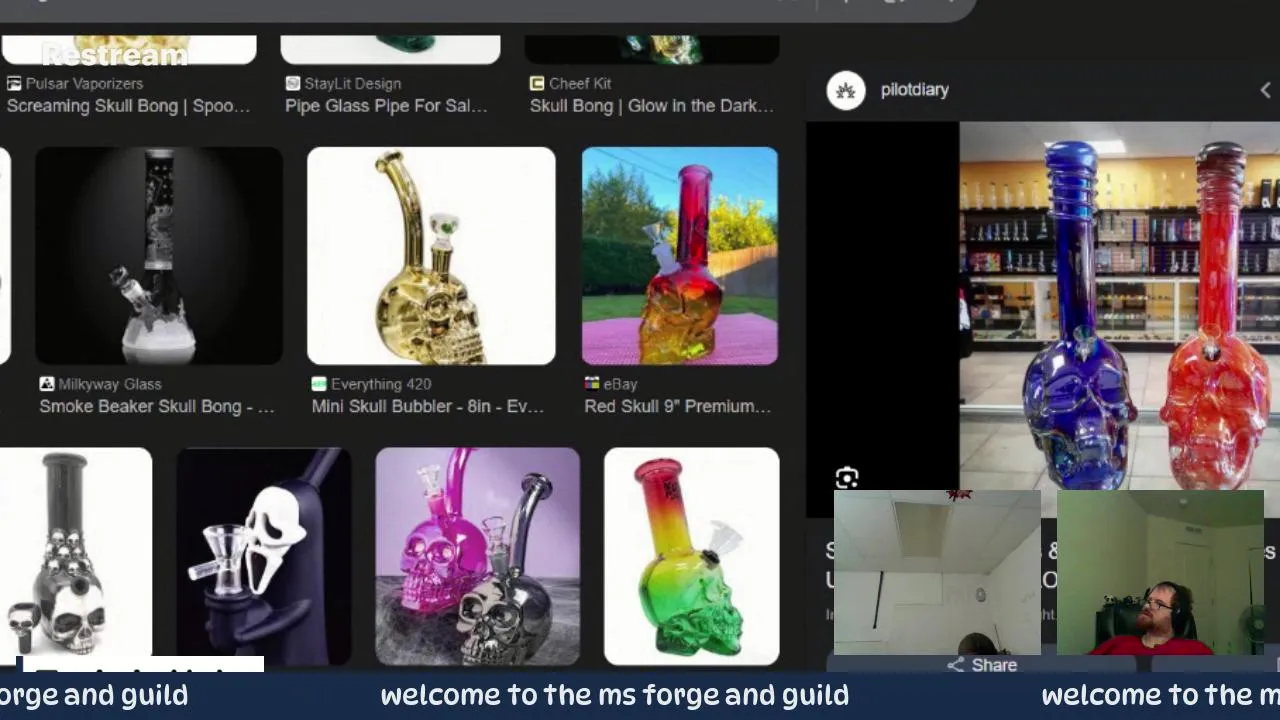1280x720 pixels.
Task: Open Screaming Skull Bong result title
Action: pyautogui.click(x=128, y=106)
